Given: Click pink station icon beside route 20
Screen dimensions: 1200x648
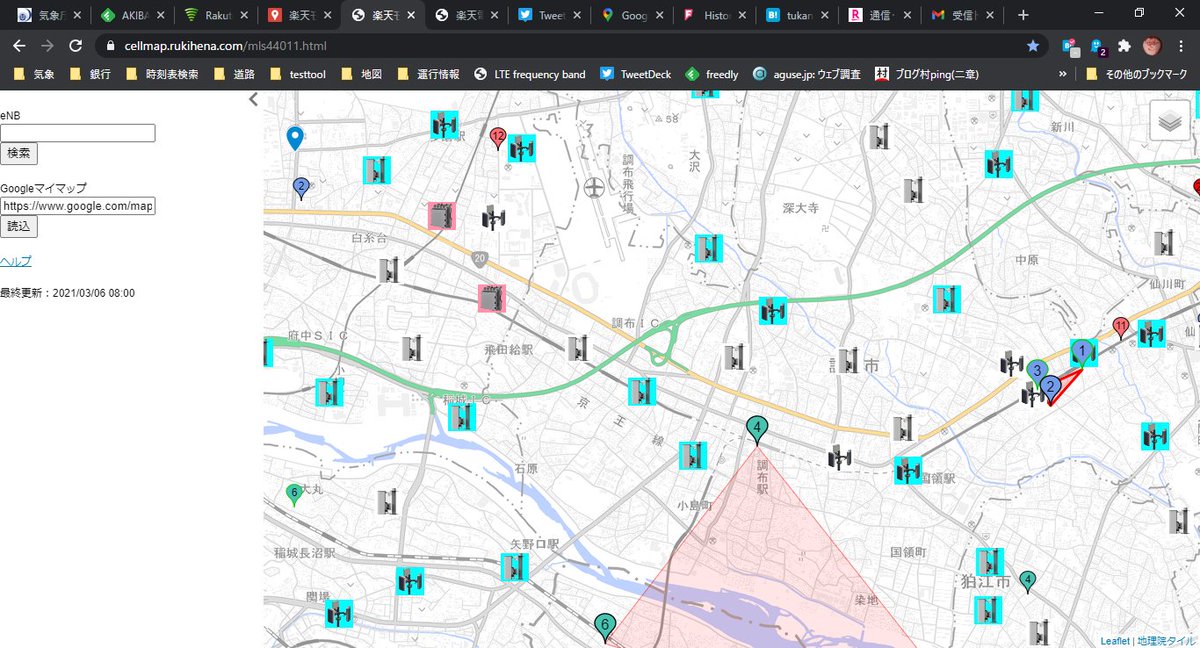Looking at the screenshot, I should [491, 299].
